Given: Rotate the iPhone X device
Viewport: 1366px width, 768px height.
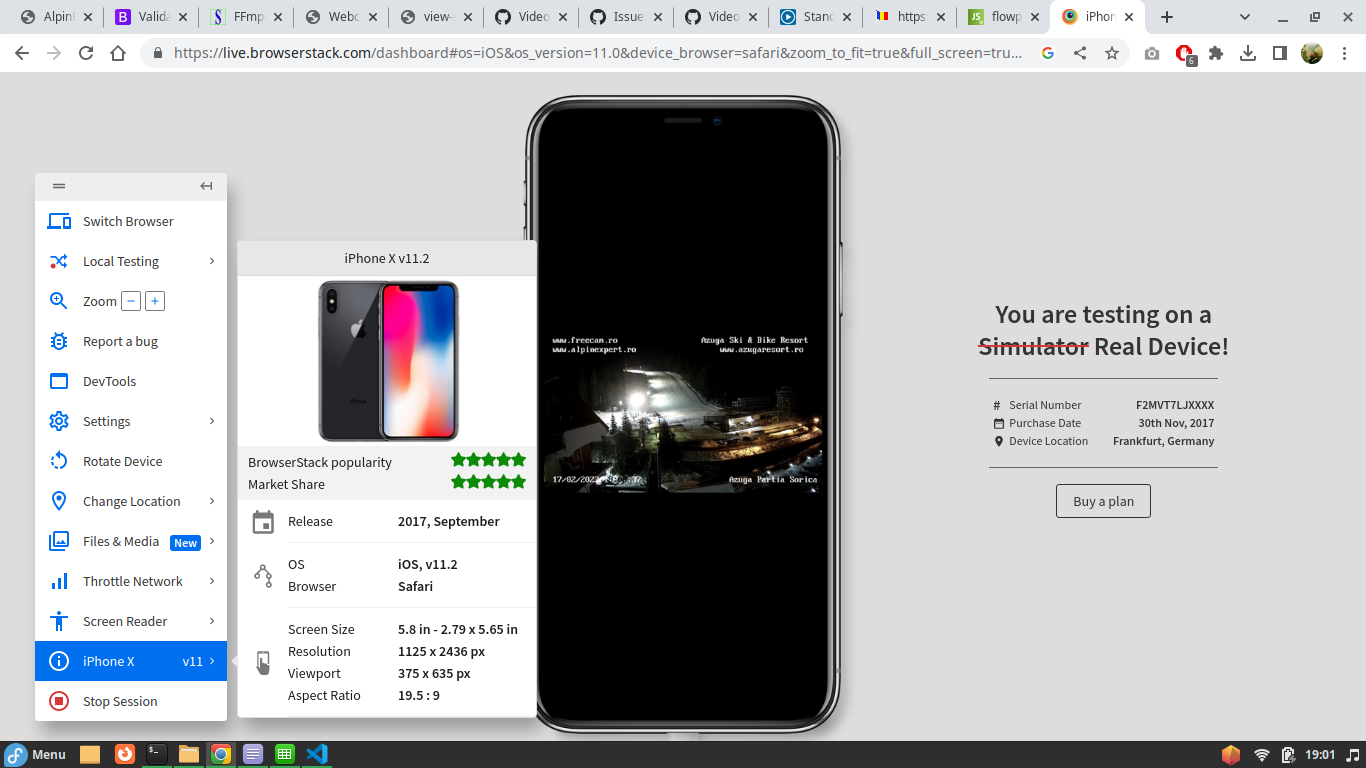Looking at the screenshot, I should pyautogui.click(x=122, y=461).
